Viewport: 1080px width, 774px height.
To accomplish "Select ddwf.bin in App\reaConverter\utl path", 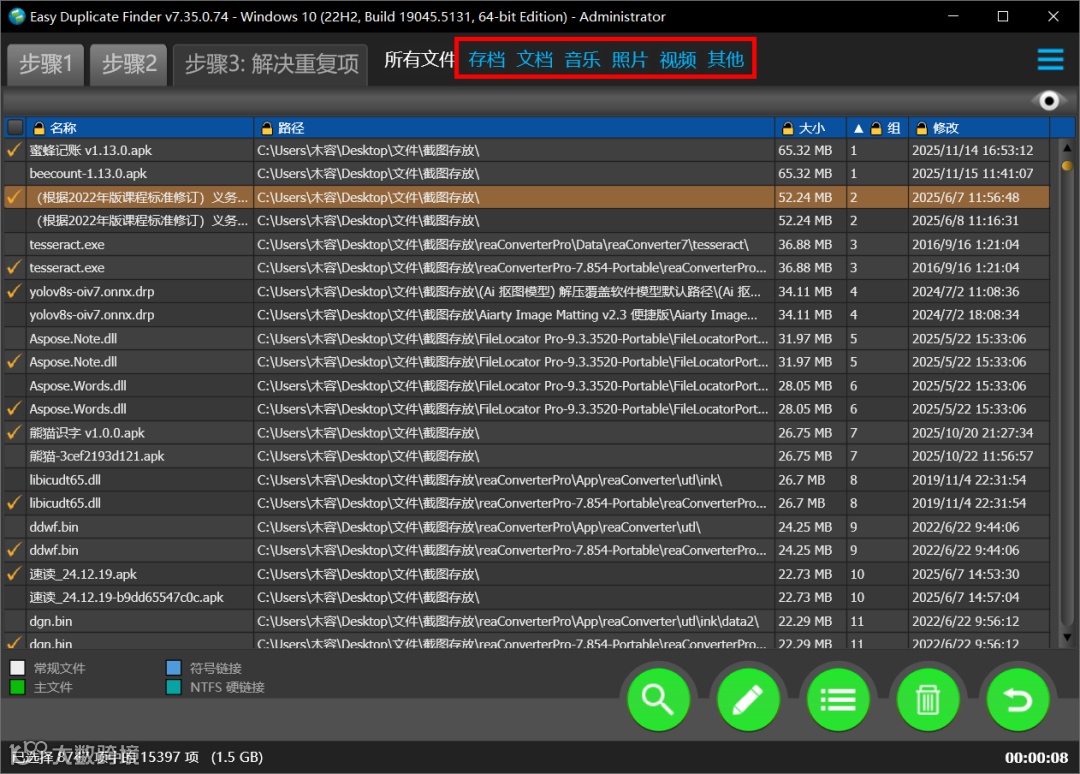I will click(x=54, y=527).
